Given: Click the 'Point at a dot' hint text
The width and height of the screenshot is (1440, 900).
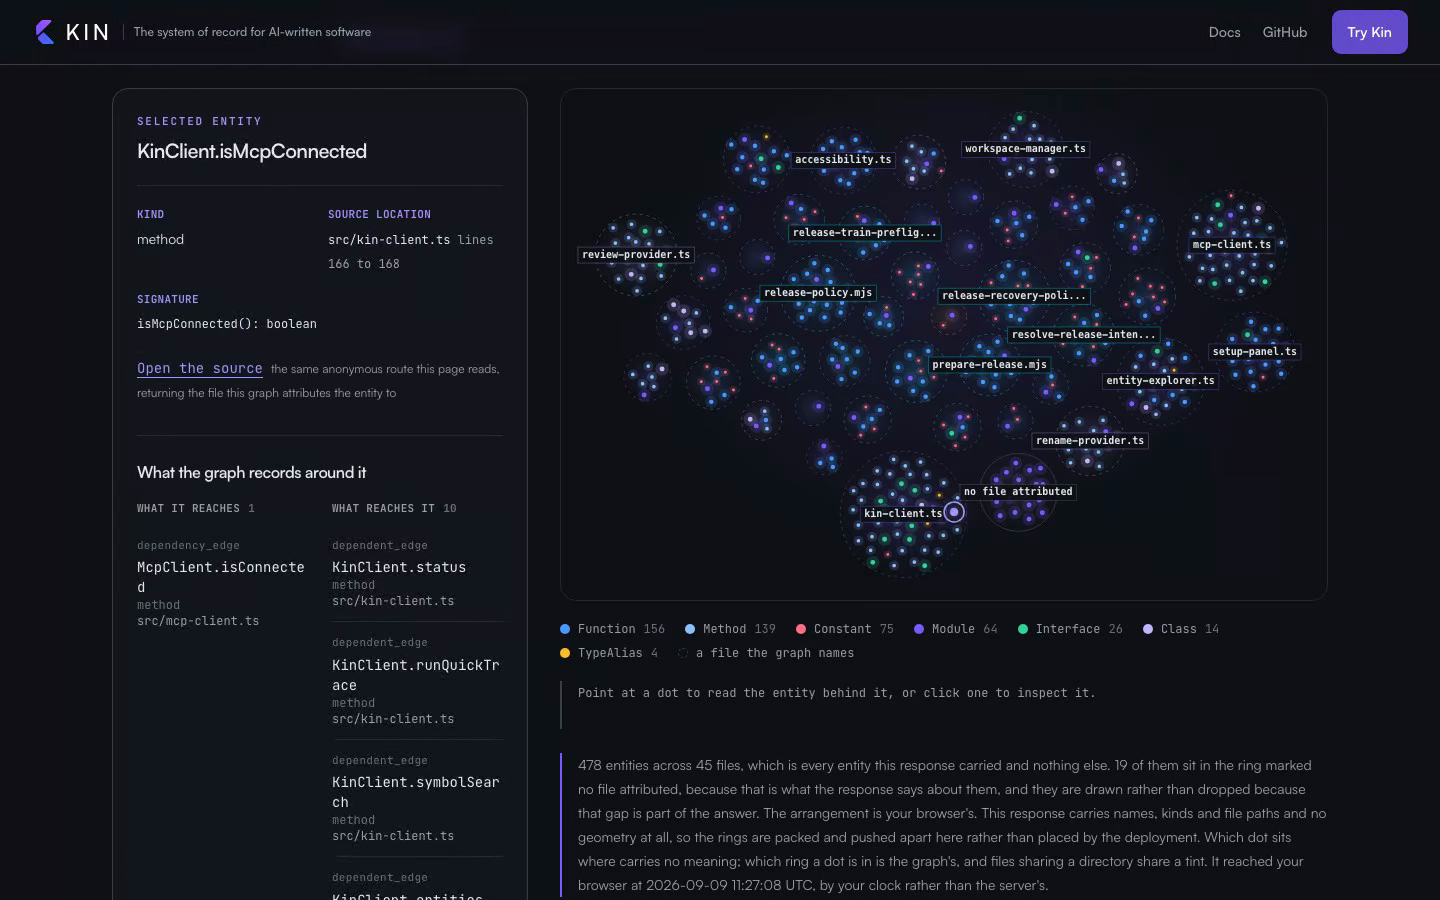Looking at the screenshot, I should click(836, 693).
